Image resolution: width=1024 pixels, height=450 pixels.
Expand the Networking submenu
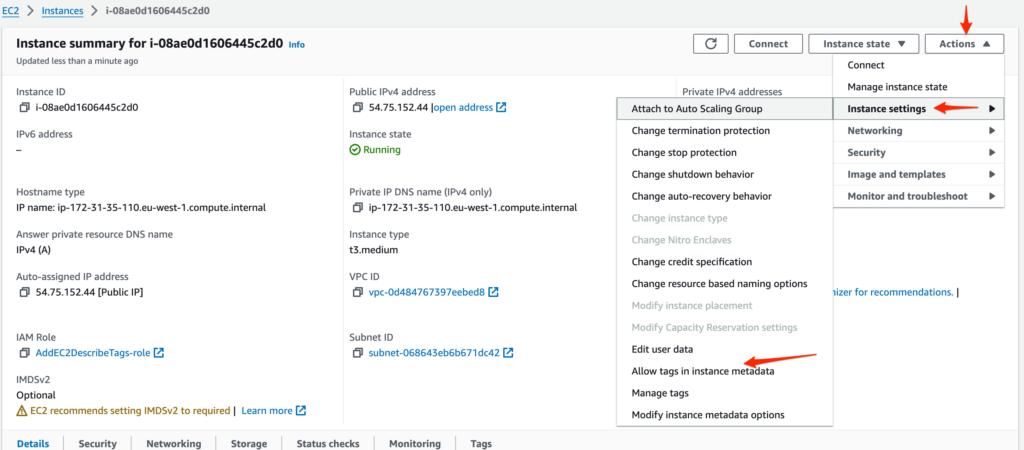[x=919, y=131]
